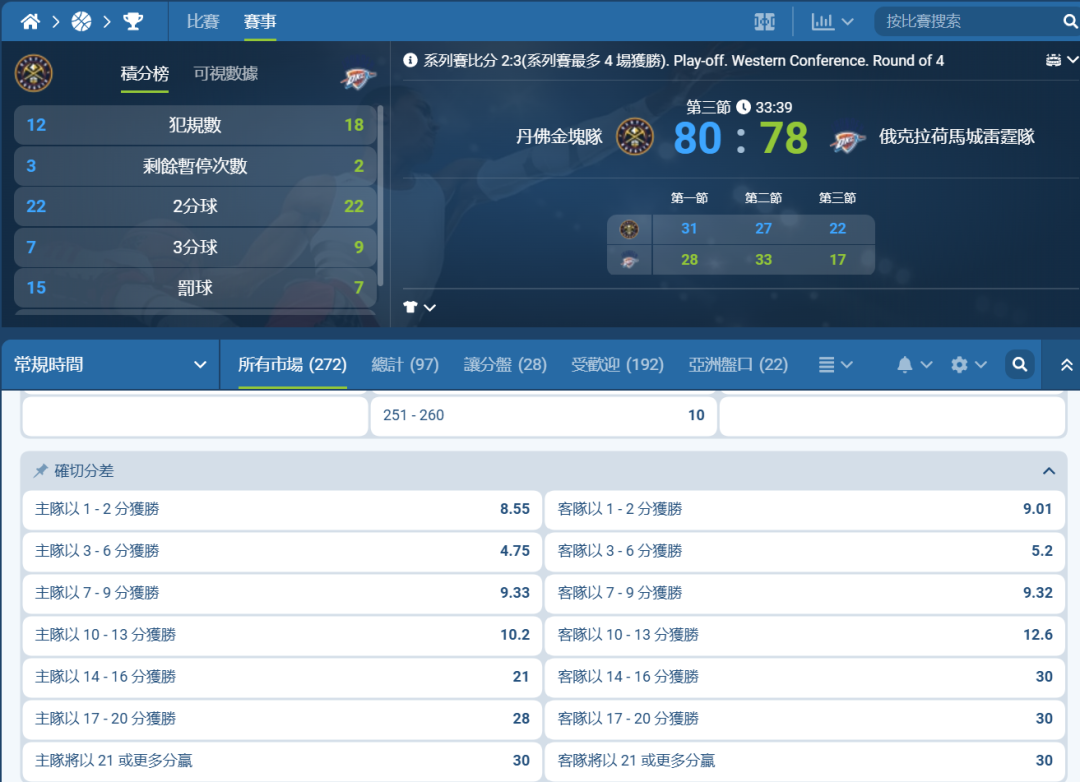Click Nuggets logo beside score 80
Viewport: 1080px width, 782px height.
pos(634,136)
